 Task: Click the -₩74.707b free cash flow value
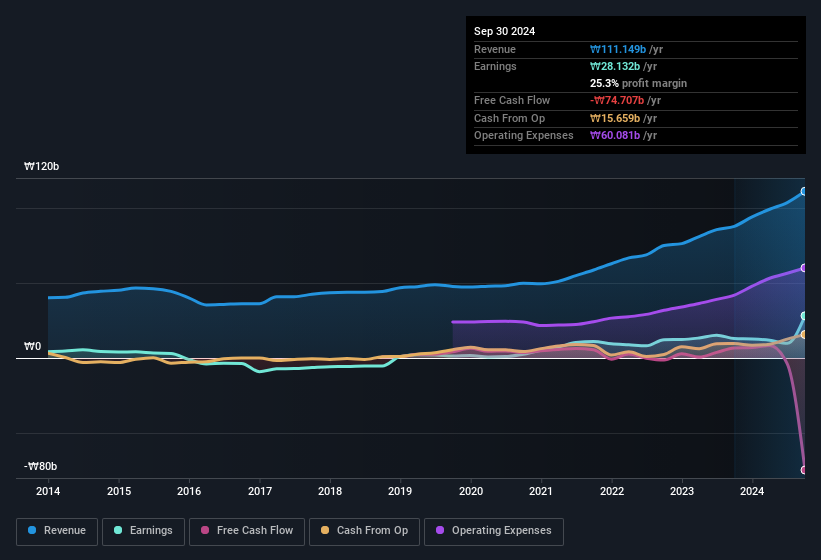(617, 100)
